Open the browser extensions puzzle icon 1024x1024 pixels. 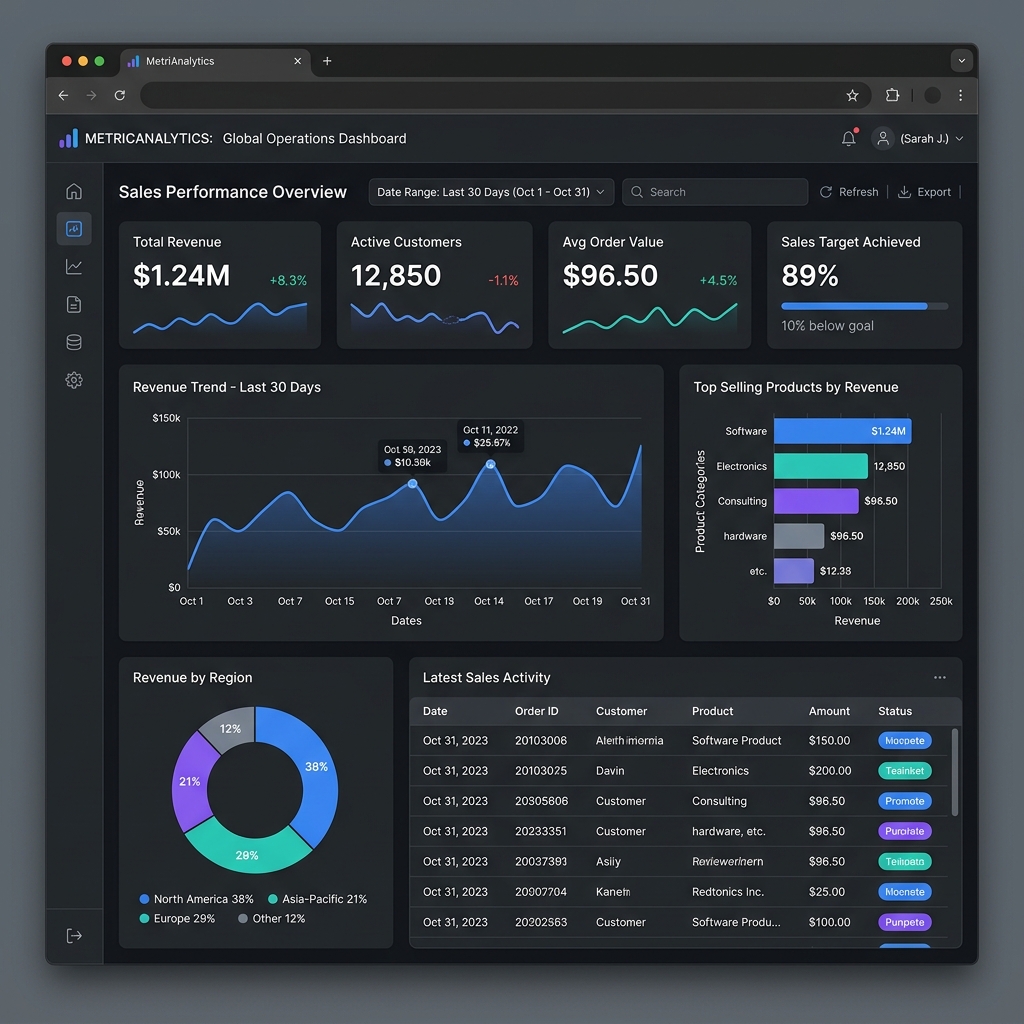coord(892,95)
